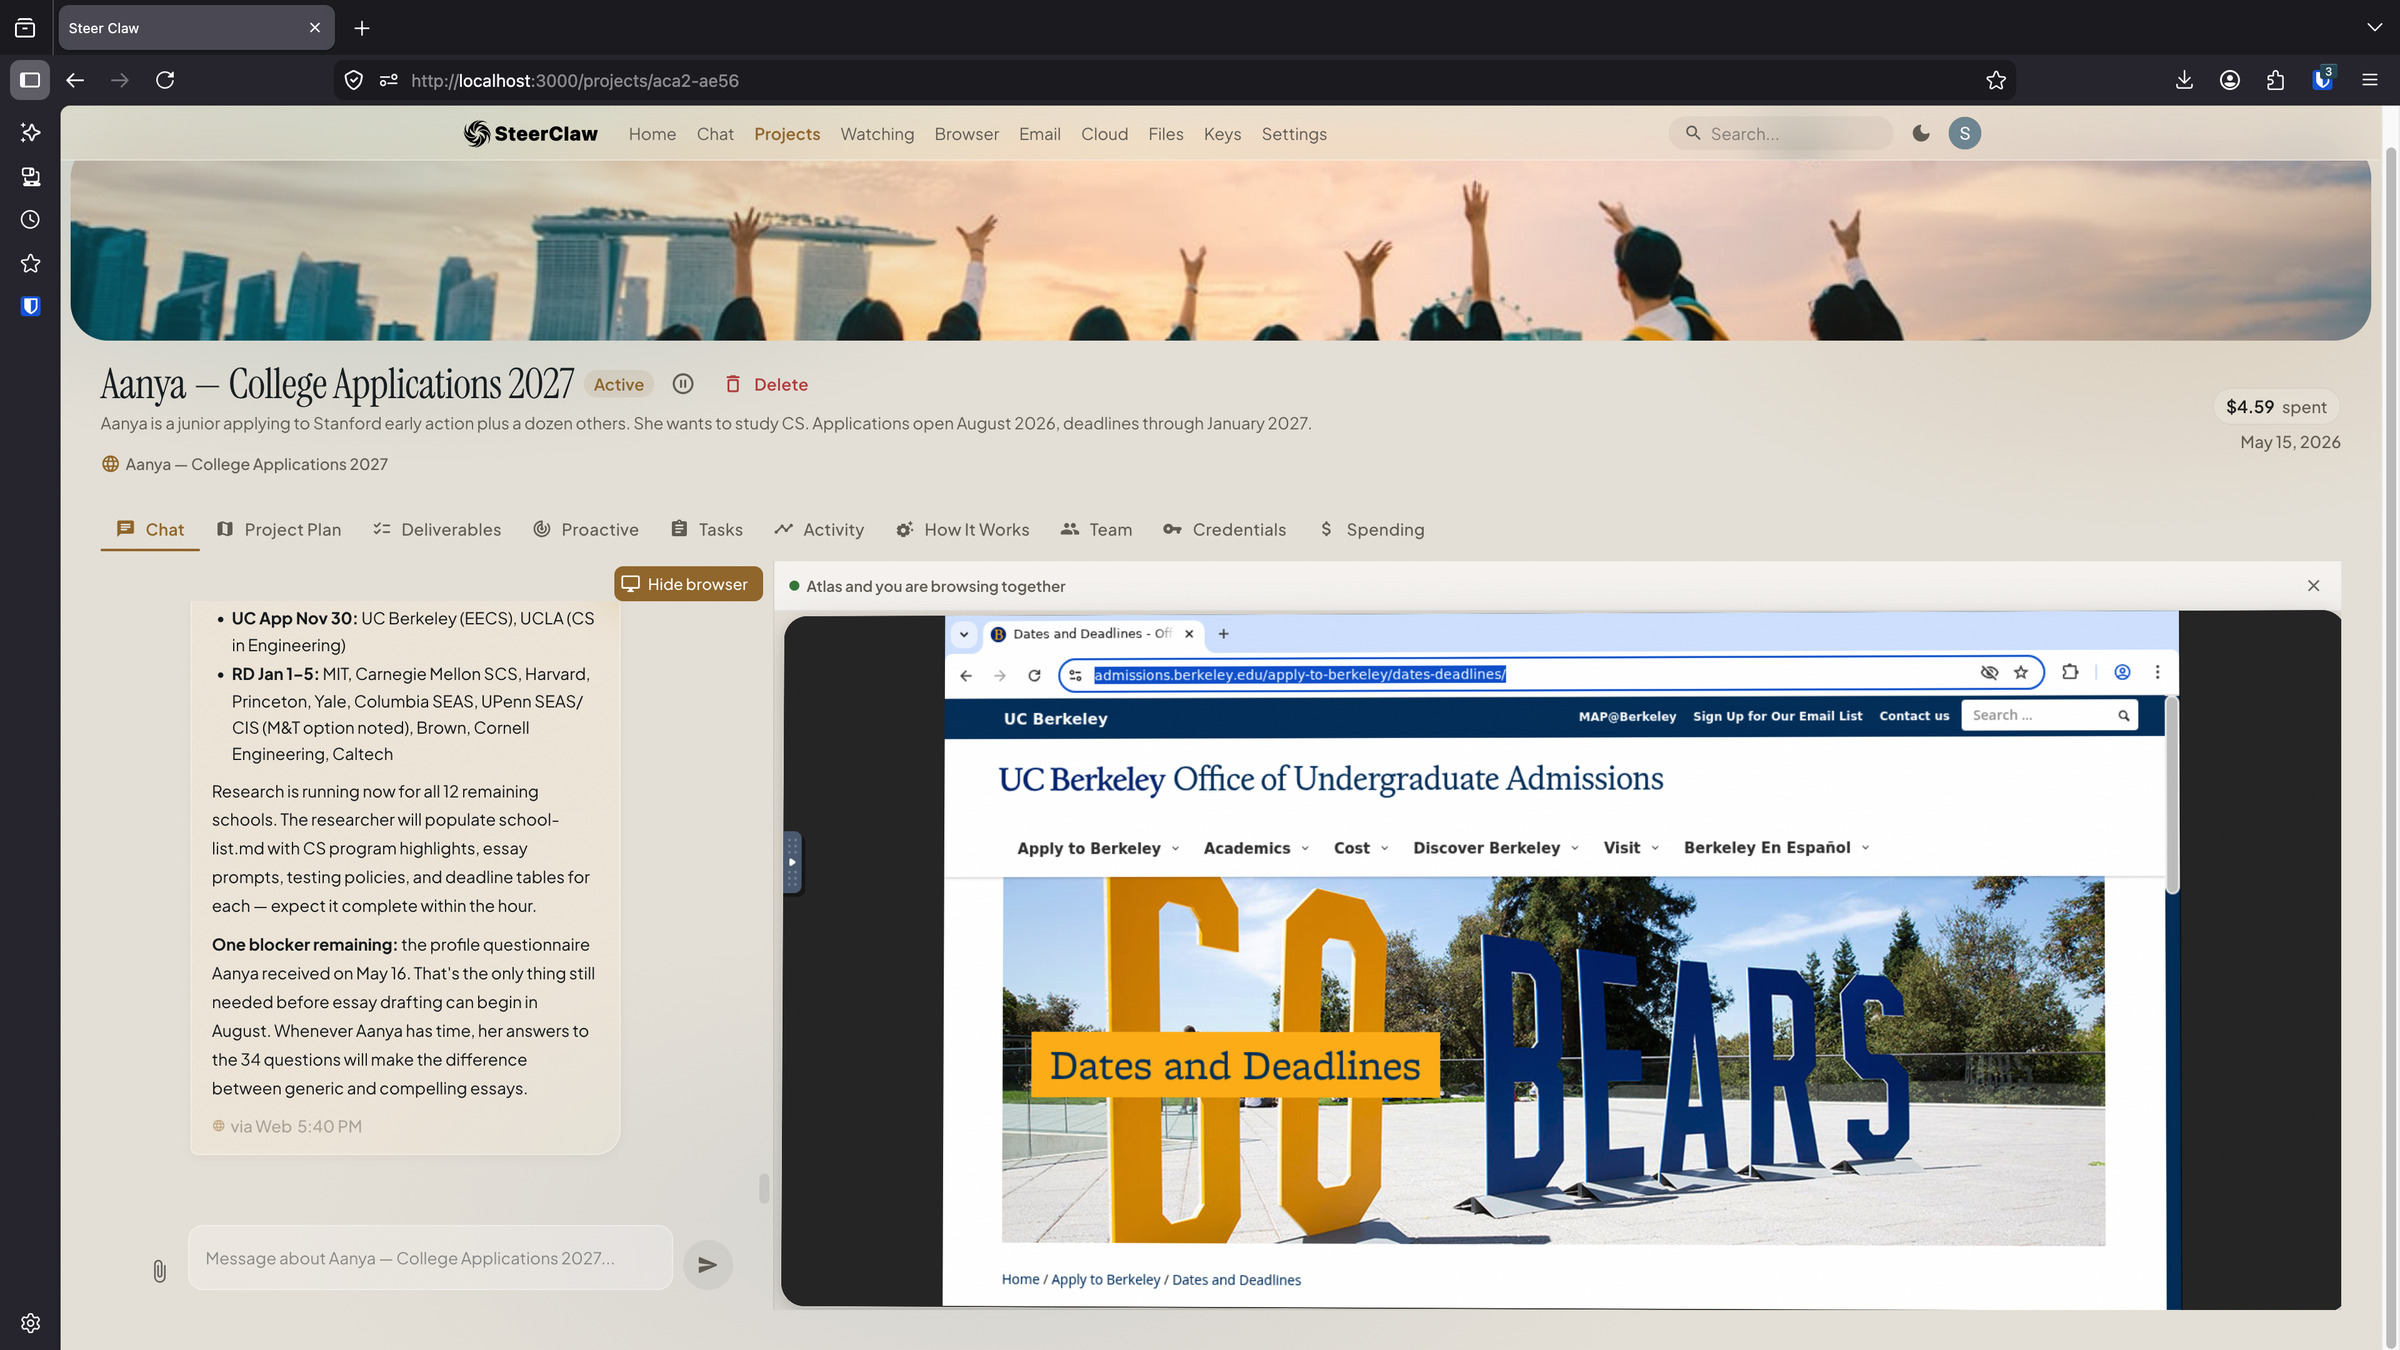The image size is (2400, 1350).
Task: Expand Visit dropdown
Action: 1631,848
